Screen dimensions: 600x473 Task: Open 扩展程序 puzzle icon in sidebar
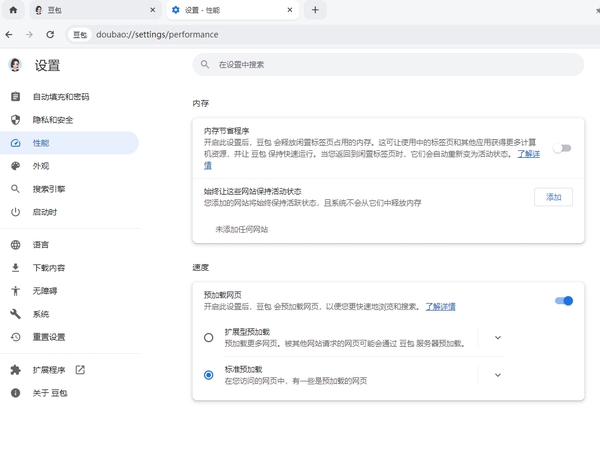[x=15, y=370]
